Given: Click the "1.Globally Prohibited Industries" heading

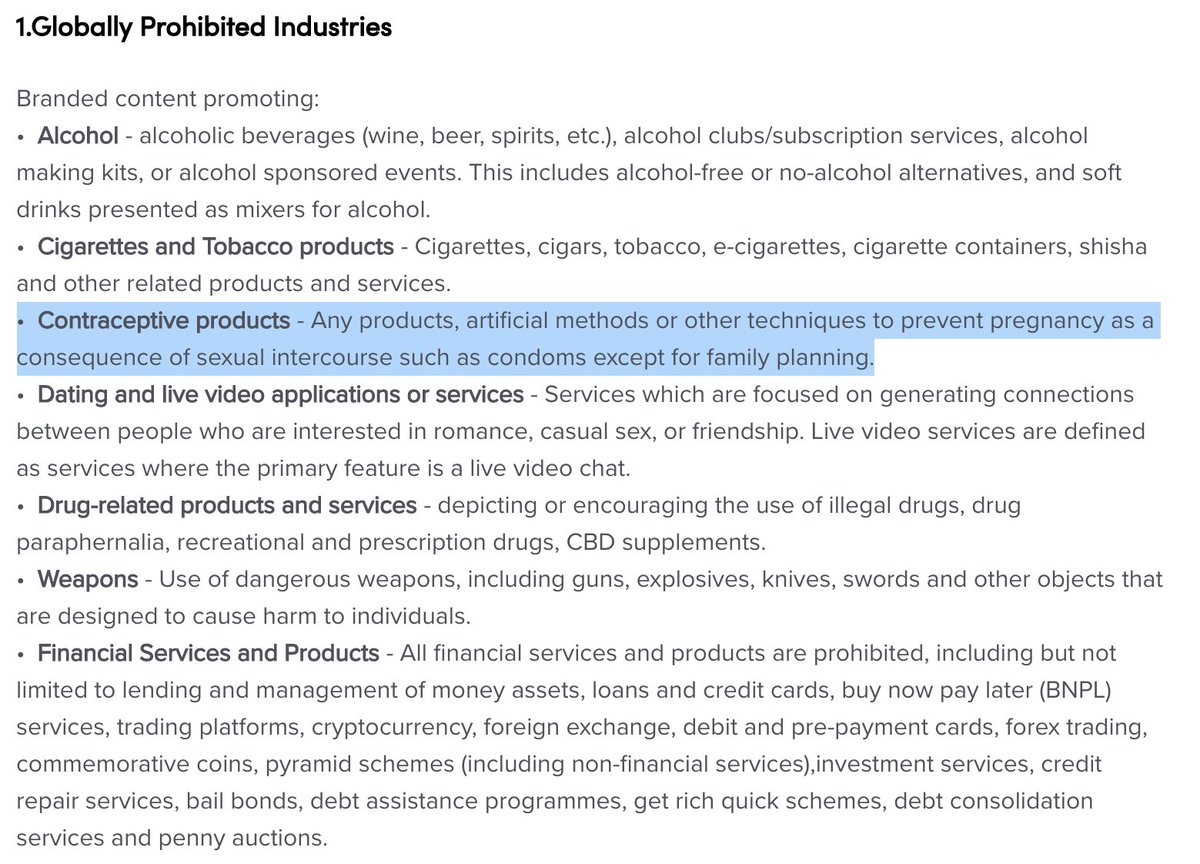Looking at the screenshot, I should pyautogui.click(x=204, y=27).
